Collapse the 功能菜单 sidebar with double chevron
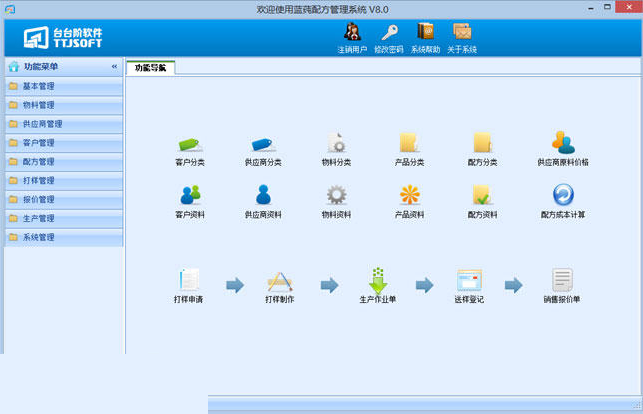This screenshot has width=643, height=414. pos(114,66)
